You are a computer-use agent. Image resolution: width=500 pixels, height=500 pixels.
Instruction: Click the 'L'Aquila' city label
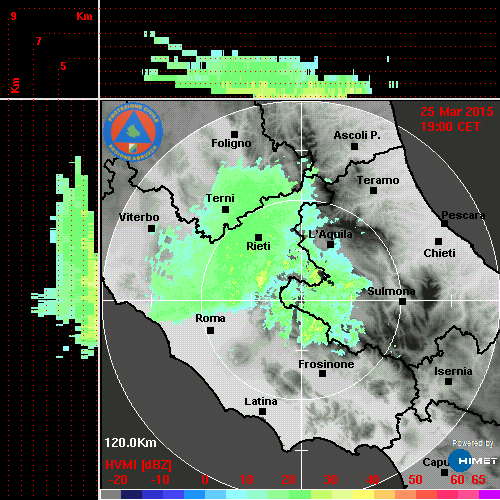tap(330, 234)
